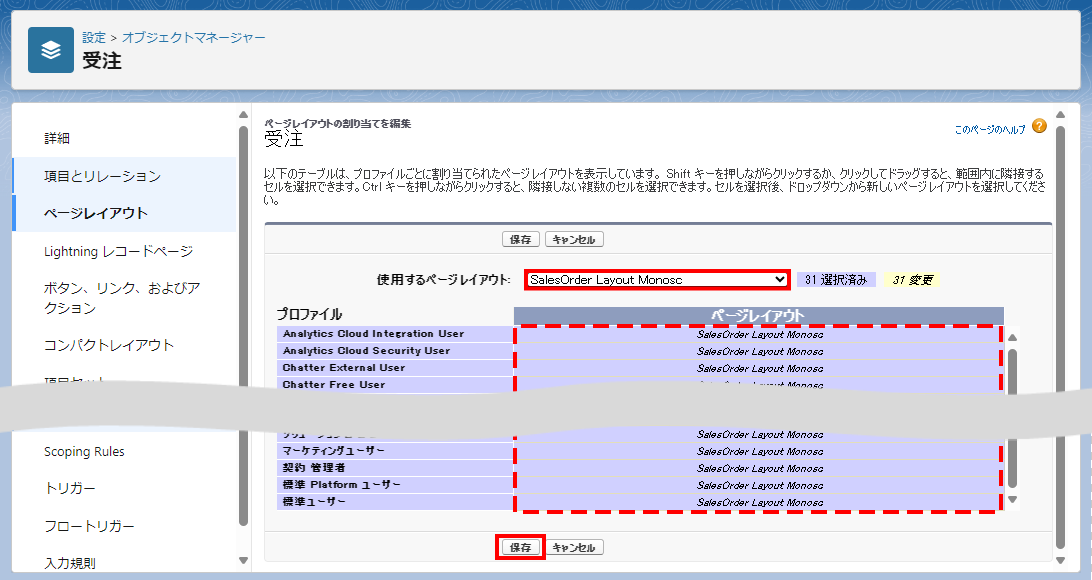Click the top 保存 button
1092x580 pixels.
click(520, 240)
